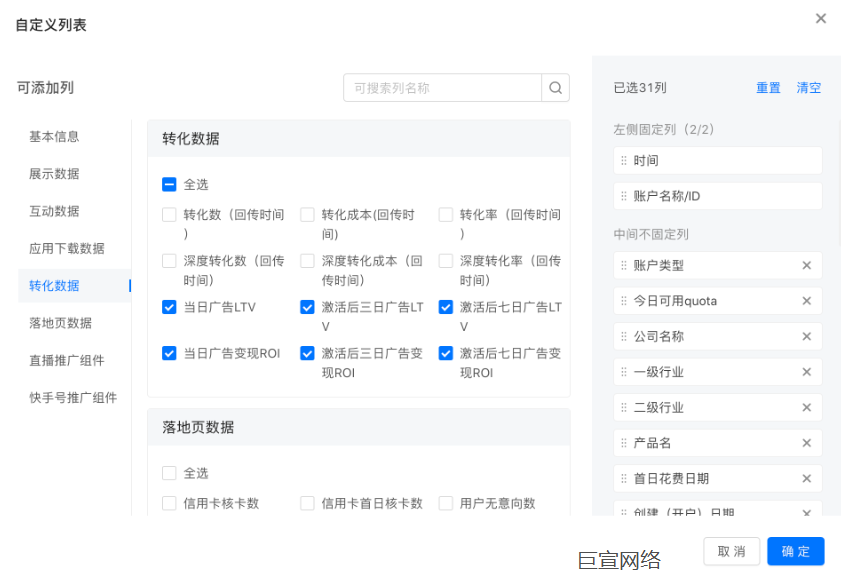
Task: Confirm with 确定 button
Action: (795, 551)
